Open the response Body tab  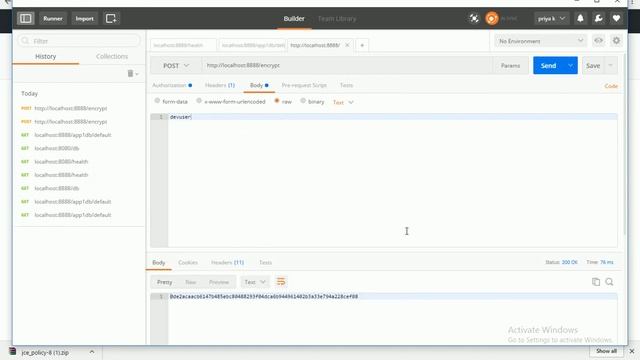[x=158, y=262]
